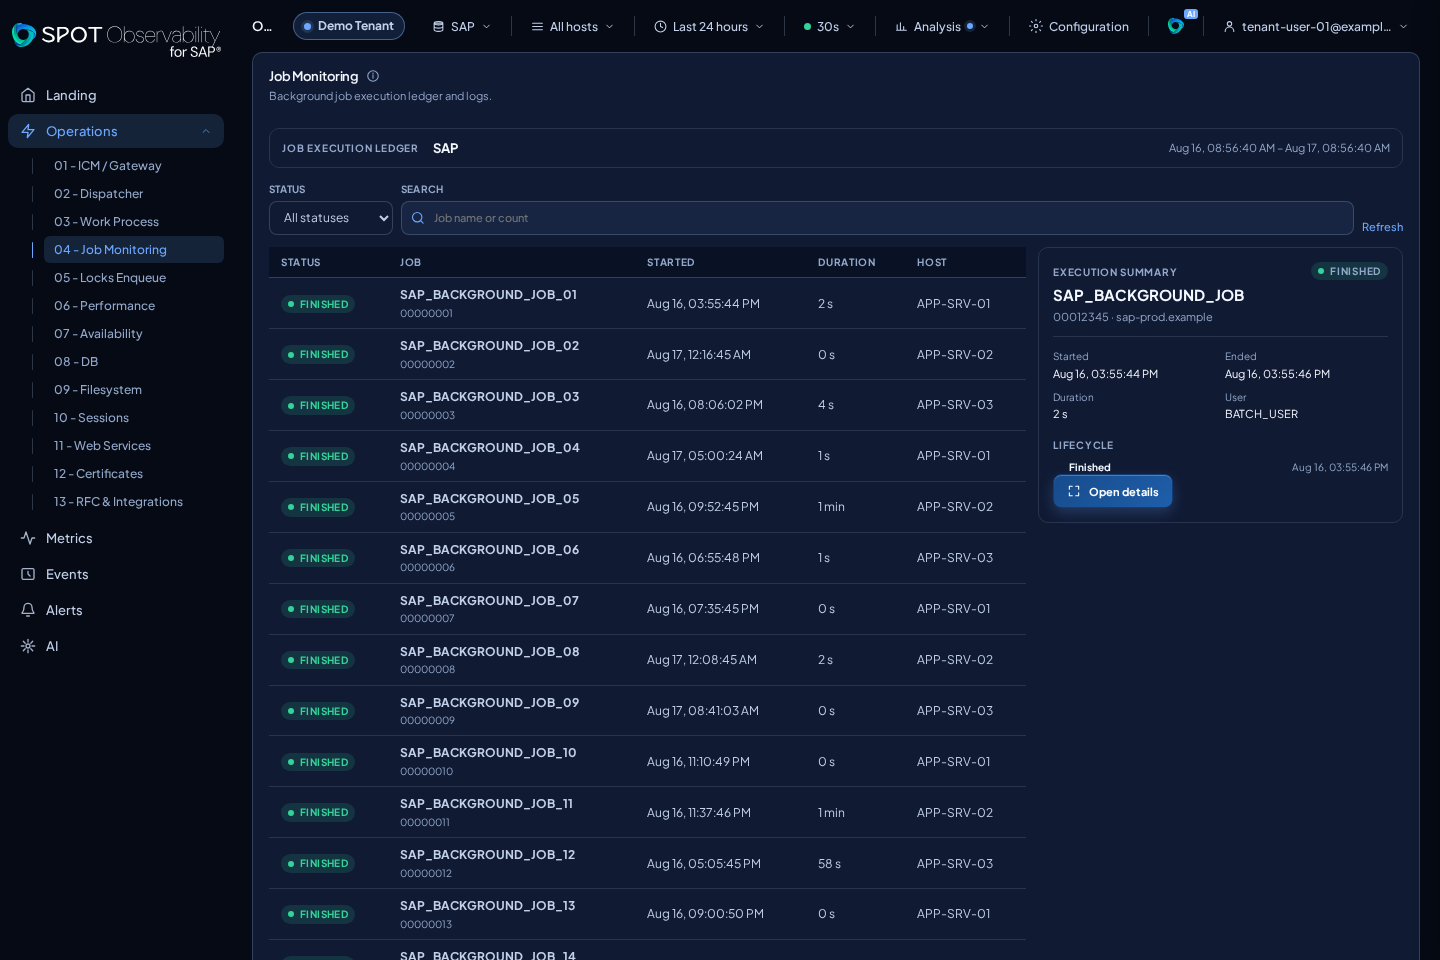Click host cell APP-SRV-01 of SAP_BACKGROUND_JOB_10
This screenshot has width=1440, height=960.
click(953, 762)
